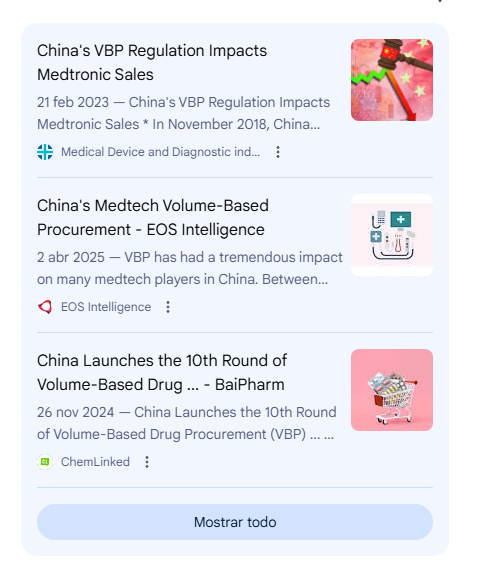Click the Mostrar todo button

pyautogui.click(x=235, y=522)
